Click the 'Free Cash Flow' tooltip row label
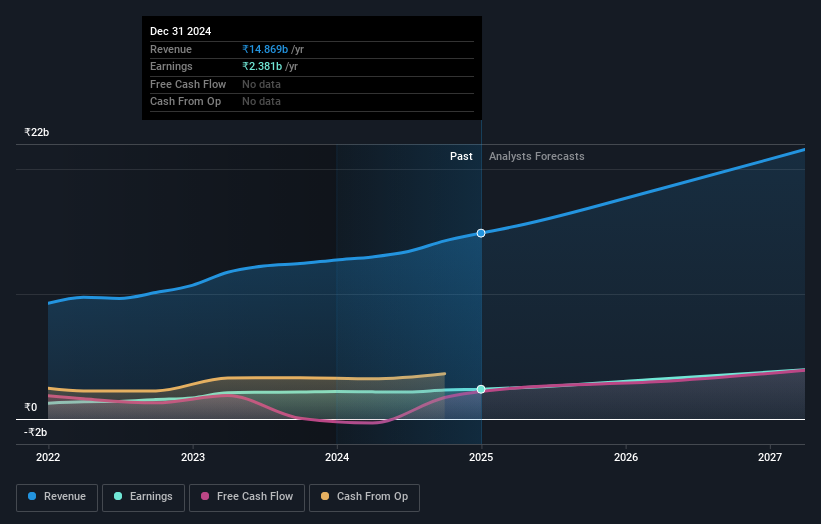This screenshot has height=524, width=821. tap(188, 84)
